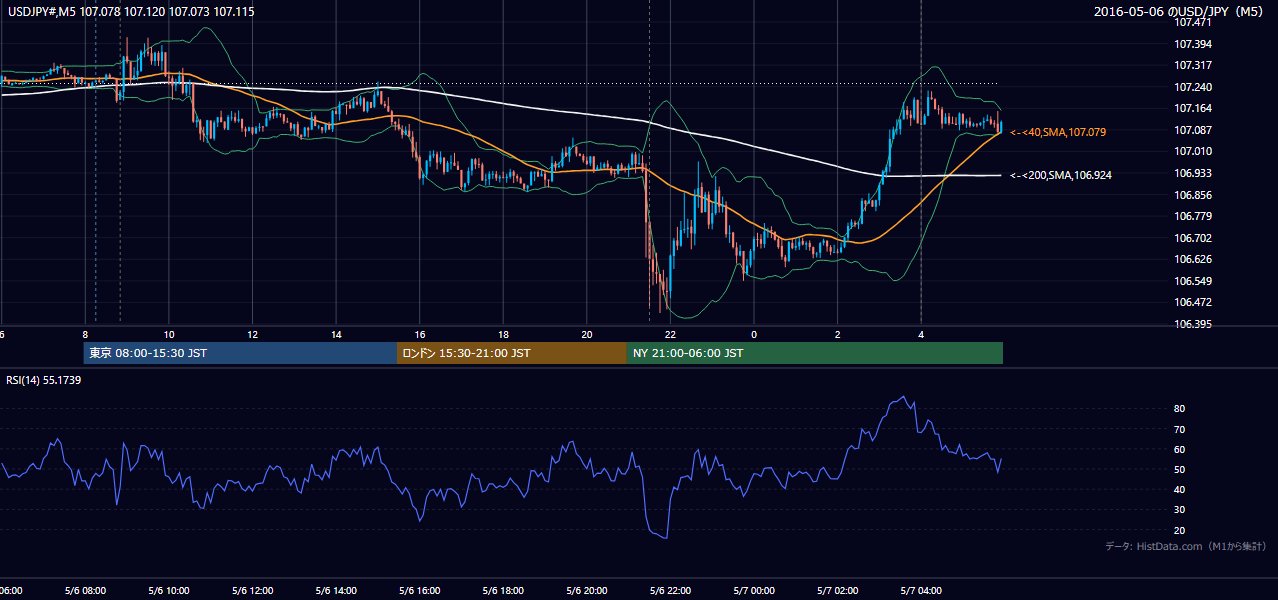
Task: Click the 5/7 00:00 time axis label
Action: pos(754,591)
